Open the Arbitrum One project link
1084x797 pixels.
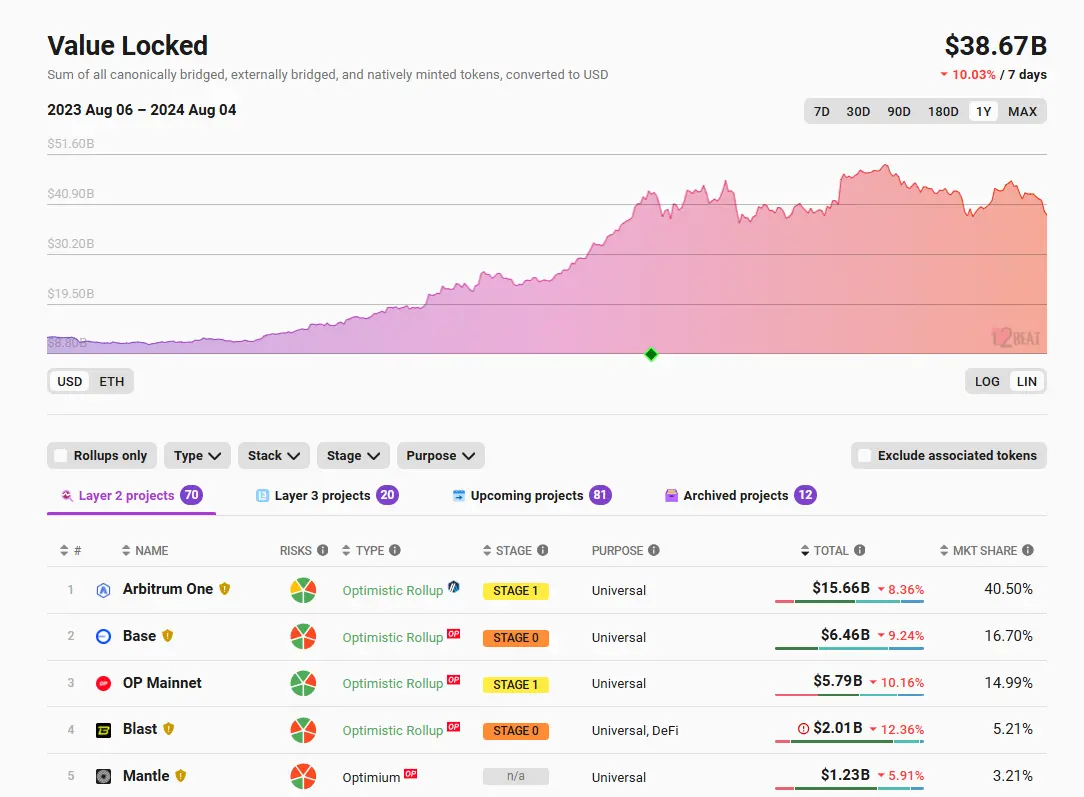(167, 589)
